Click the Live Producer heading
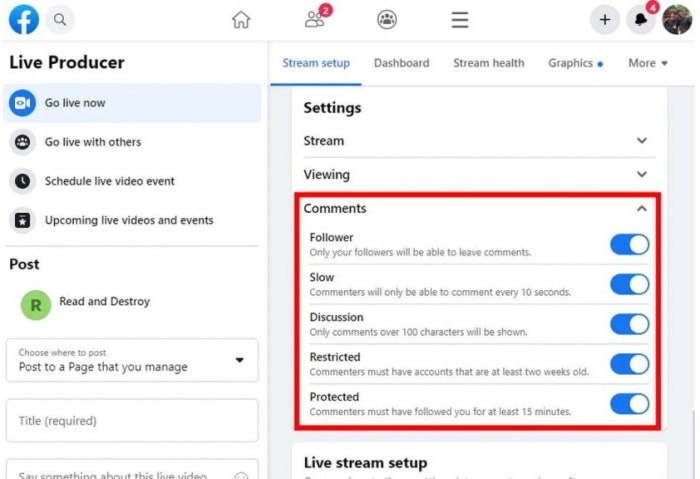 pos(67,62)
